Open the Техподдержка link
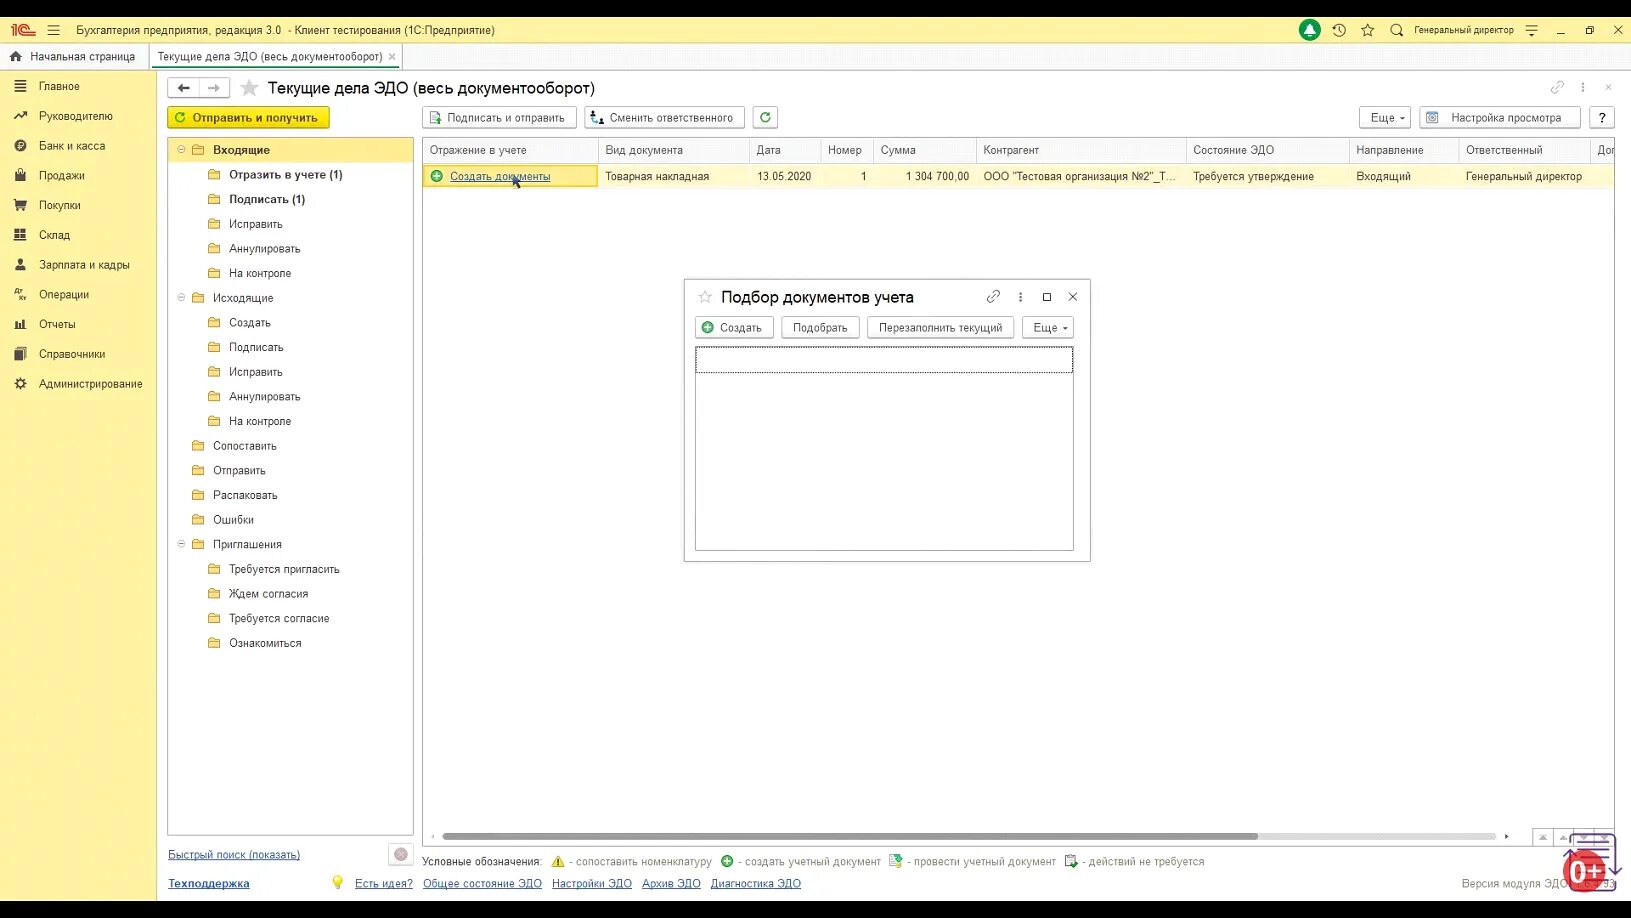This screenshot has height=918, width=1631. pyautogui.click(x=209, y=884)
